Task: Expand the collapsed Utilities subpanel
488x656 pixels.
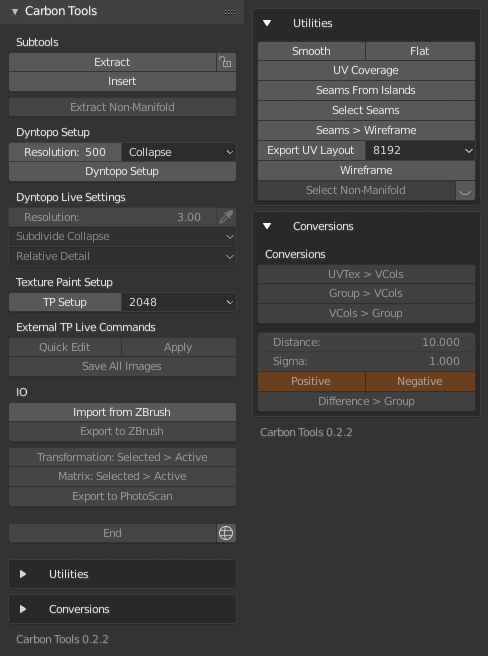Action: [x=23, y=574]
